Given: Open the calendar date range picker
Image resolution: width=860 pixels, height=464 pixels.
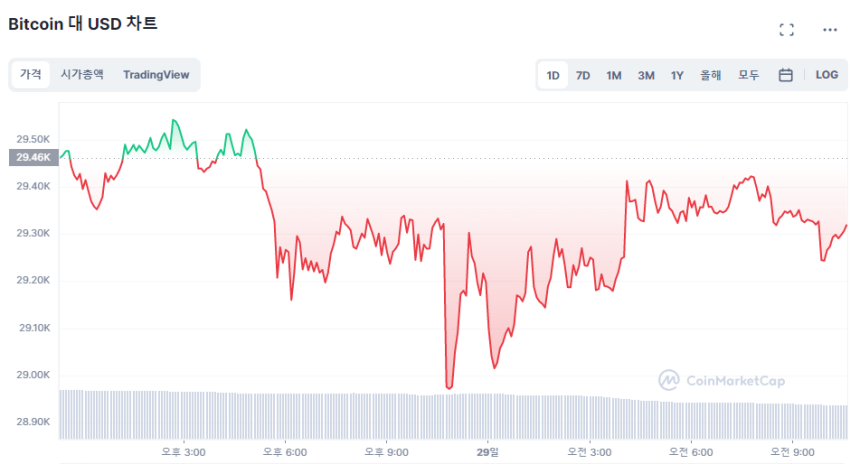Looking at the screenshot, I should [786, 75].
